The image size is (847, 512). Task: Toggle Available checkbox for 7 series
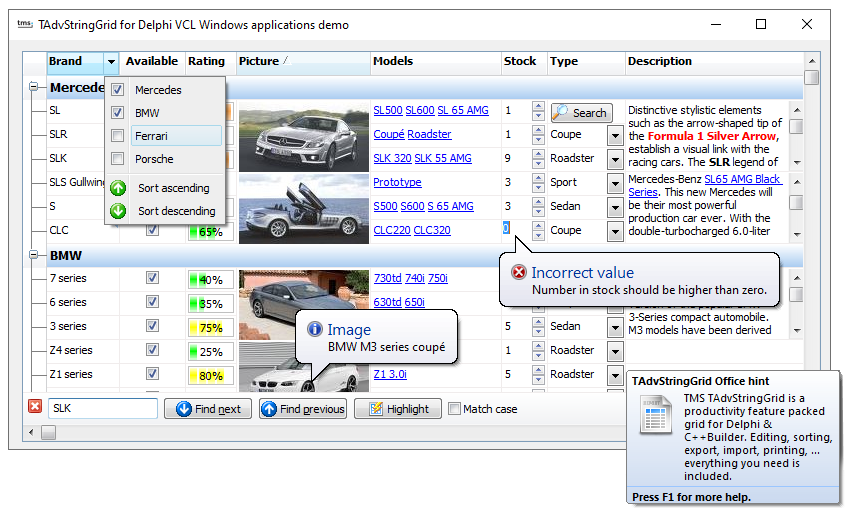click(152, 278)
